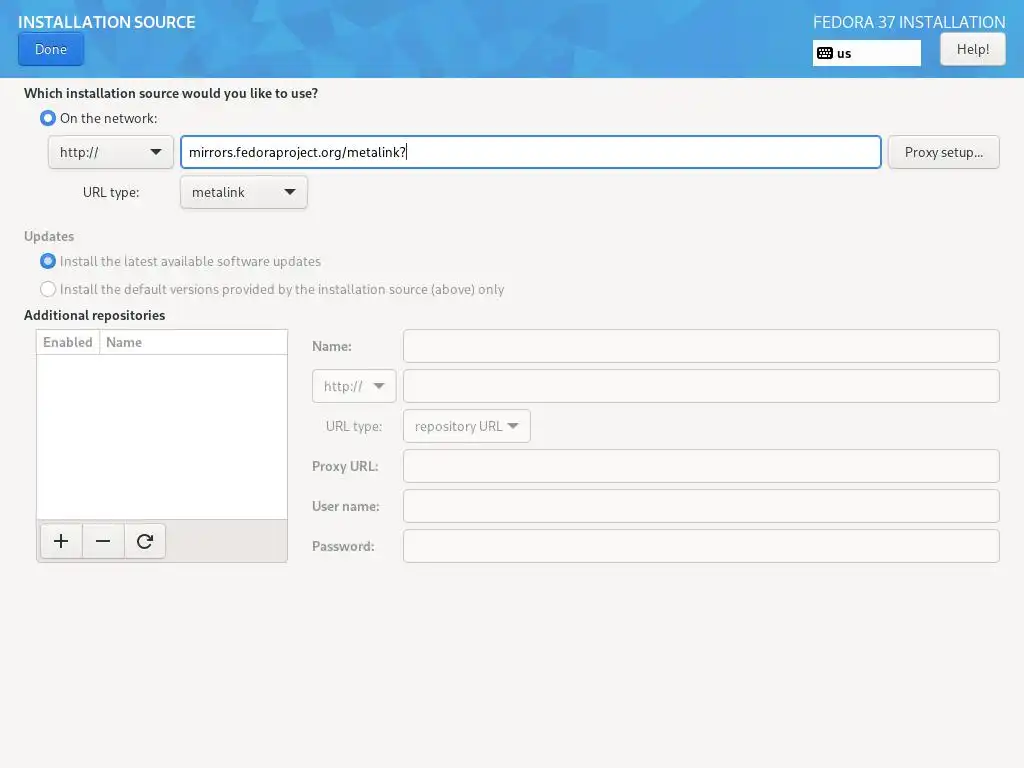Click the remove repository minus icon
Image resolution: width=1024 pixels, height=768 pixels.
tap(103, 541)
